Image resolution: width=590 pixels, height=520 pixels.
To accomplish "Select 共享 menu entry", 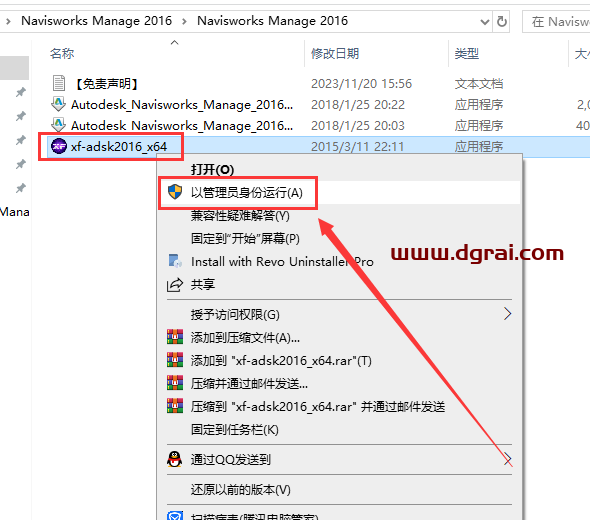I will tap(203, 284).
